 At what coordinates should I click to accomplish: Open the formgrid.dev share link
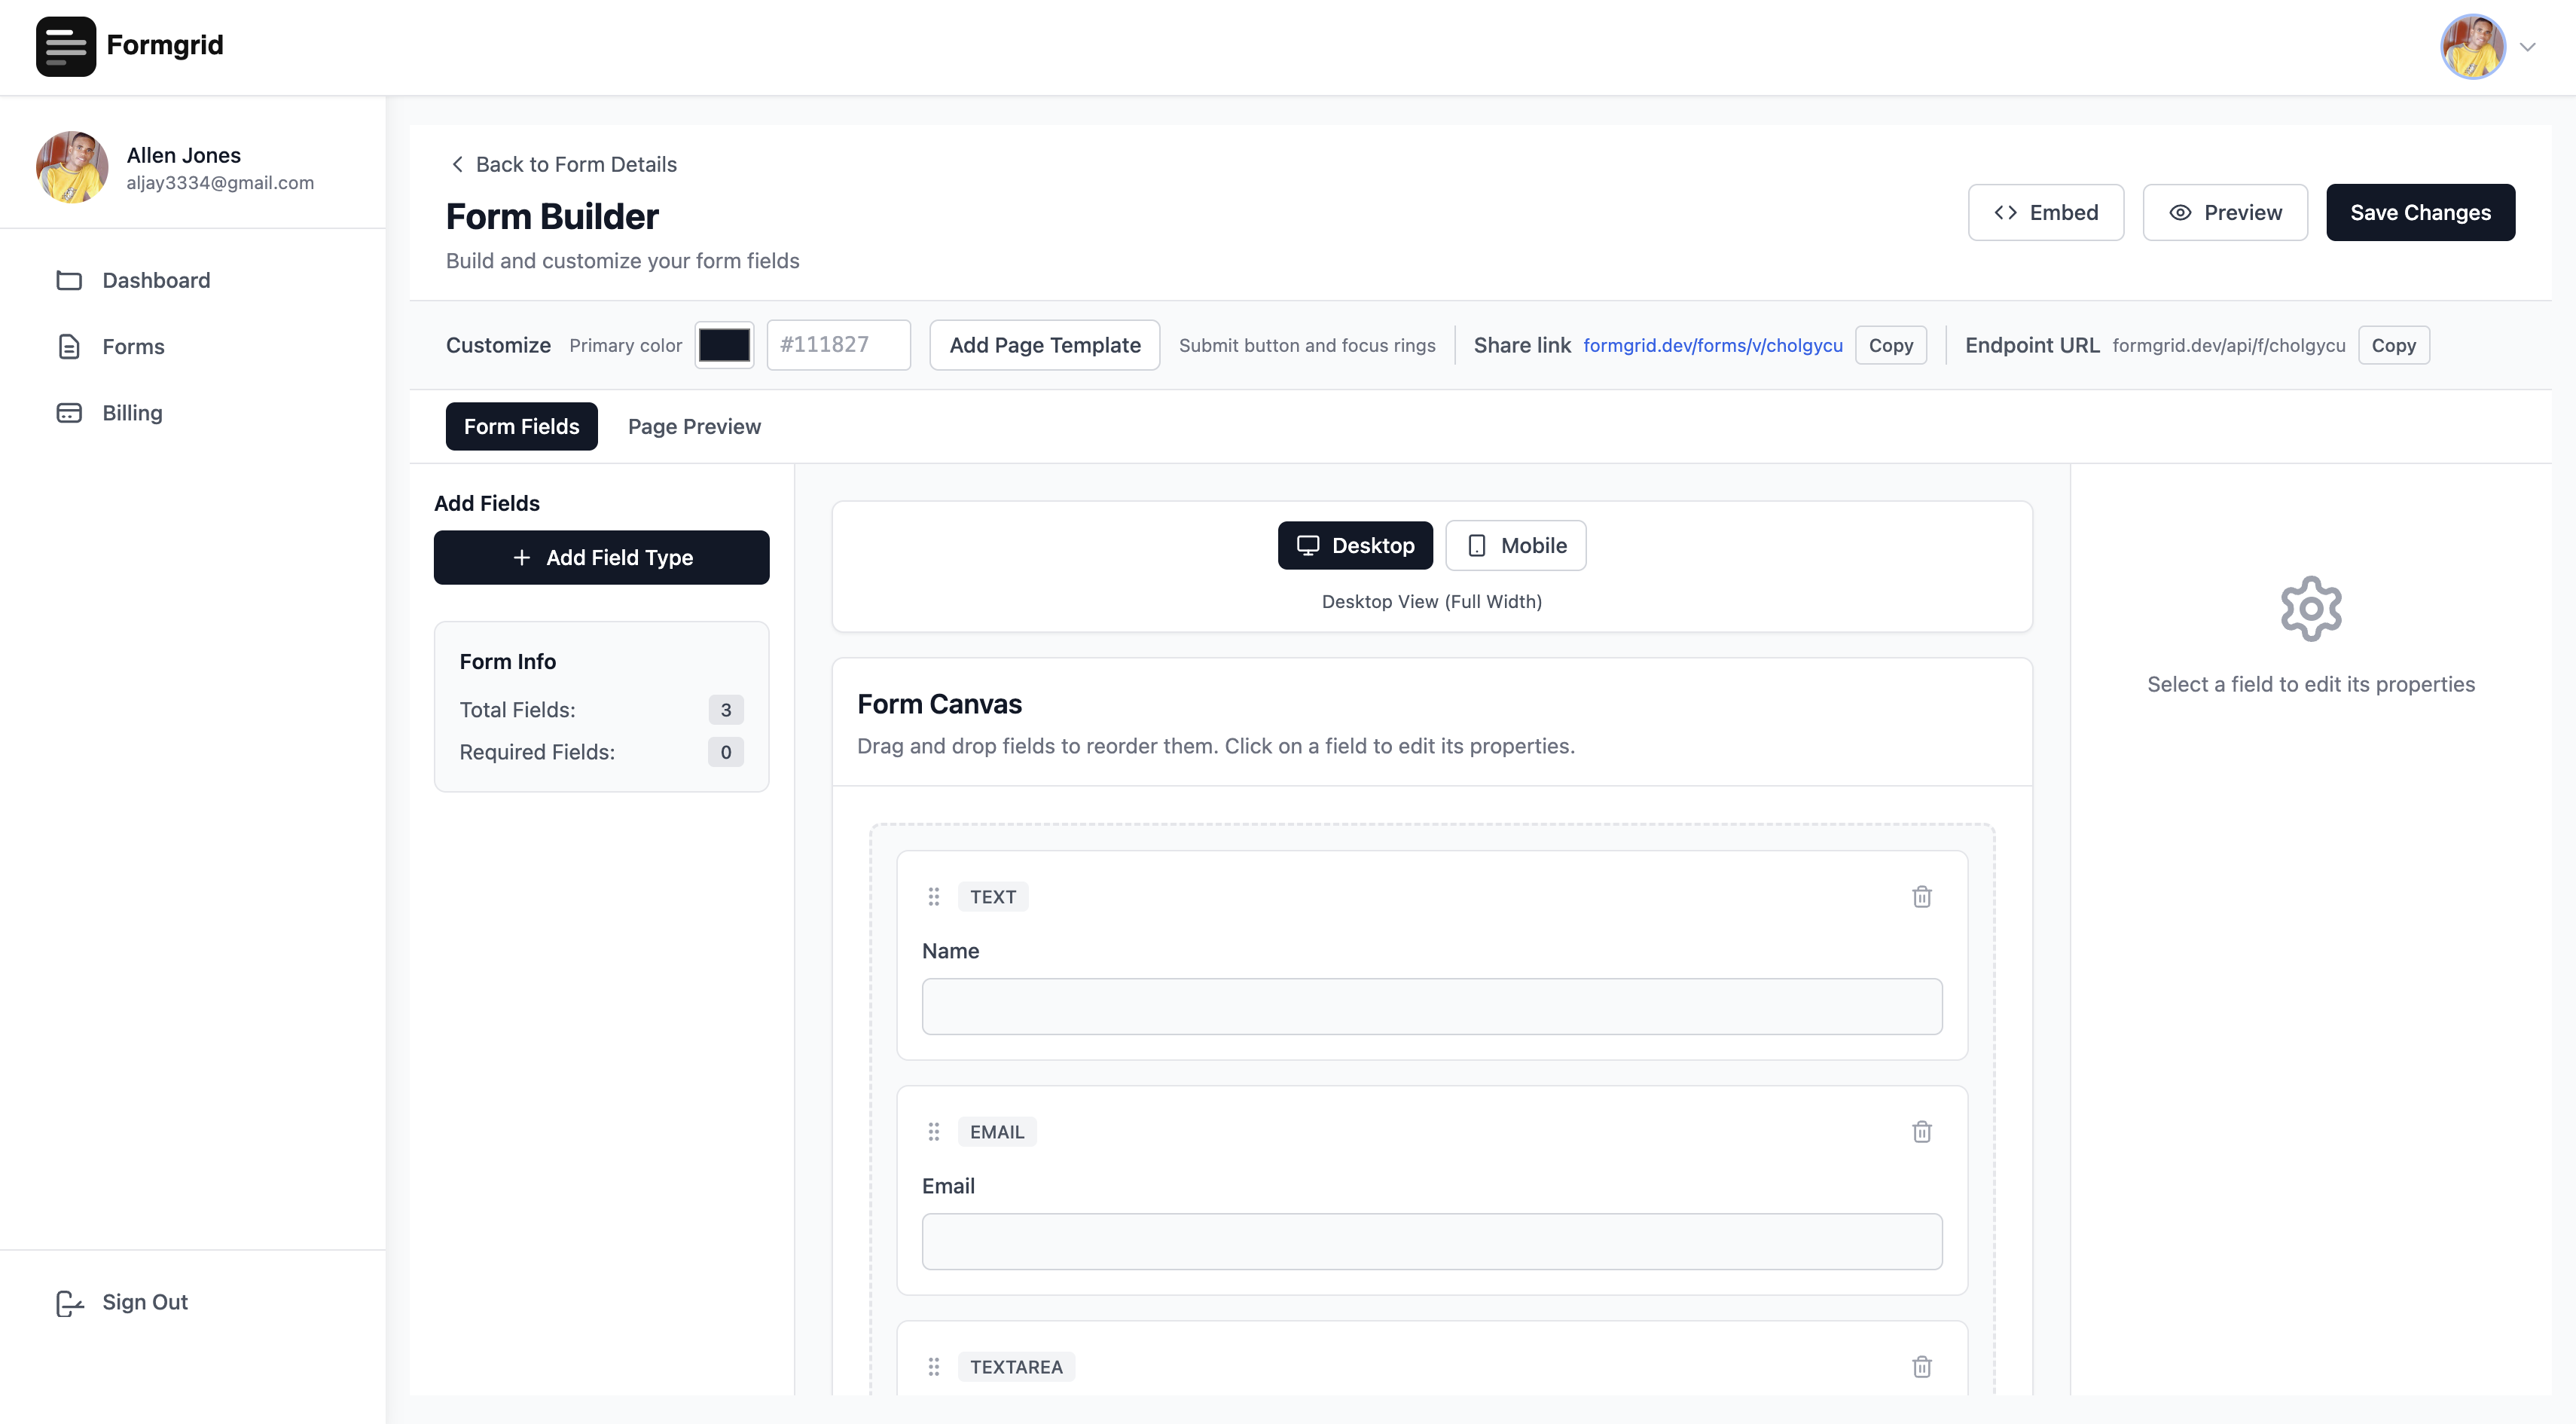tap(1712, 345)
